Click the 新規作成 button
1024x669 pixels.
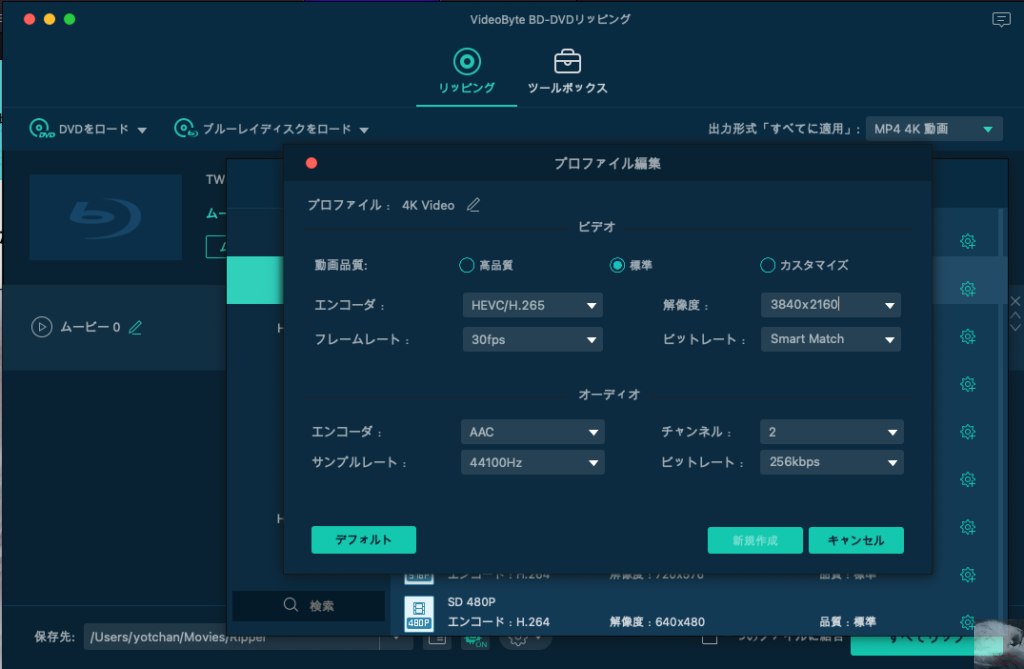coord(755,540)
